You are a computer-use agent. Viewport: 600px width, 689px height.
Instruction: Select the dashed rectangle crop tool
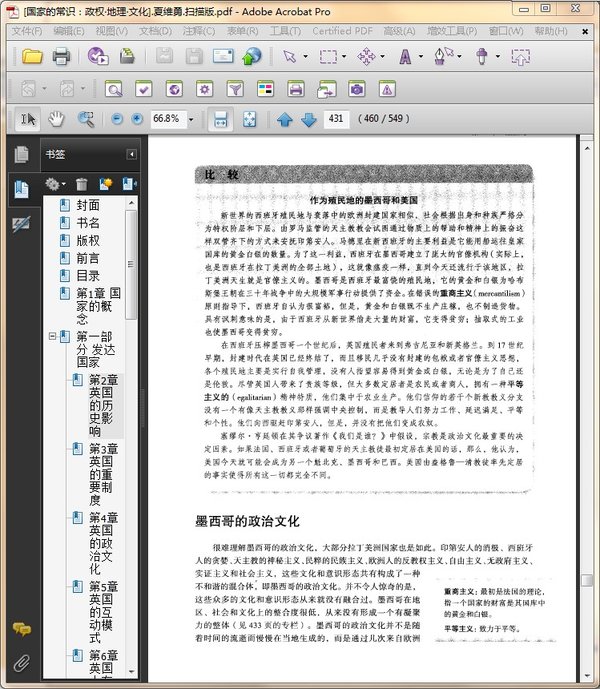[328, 56]
